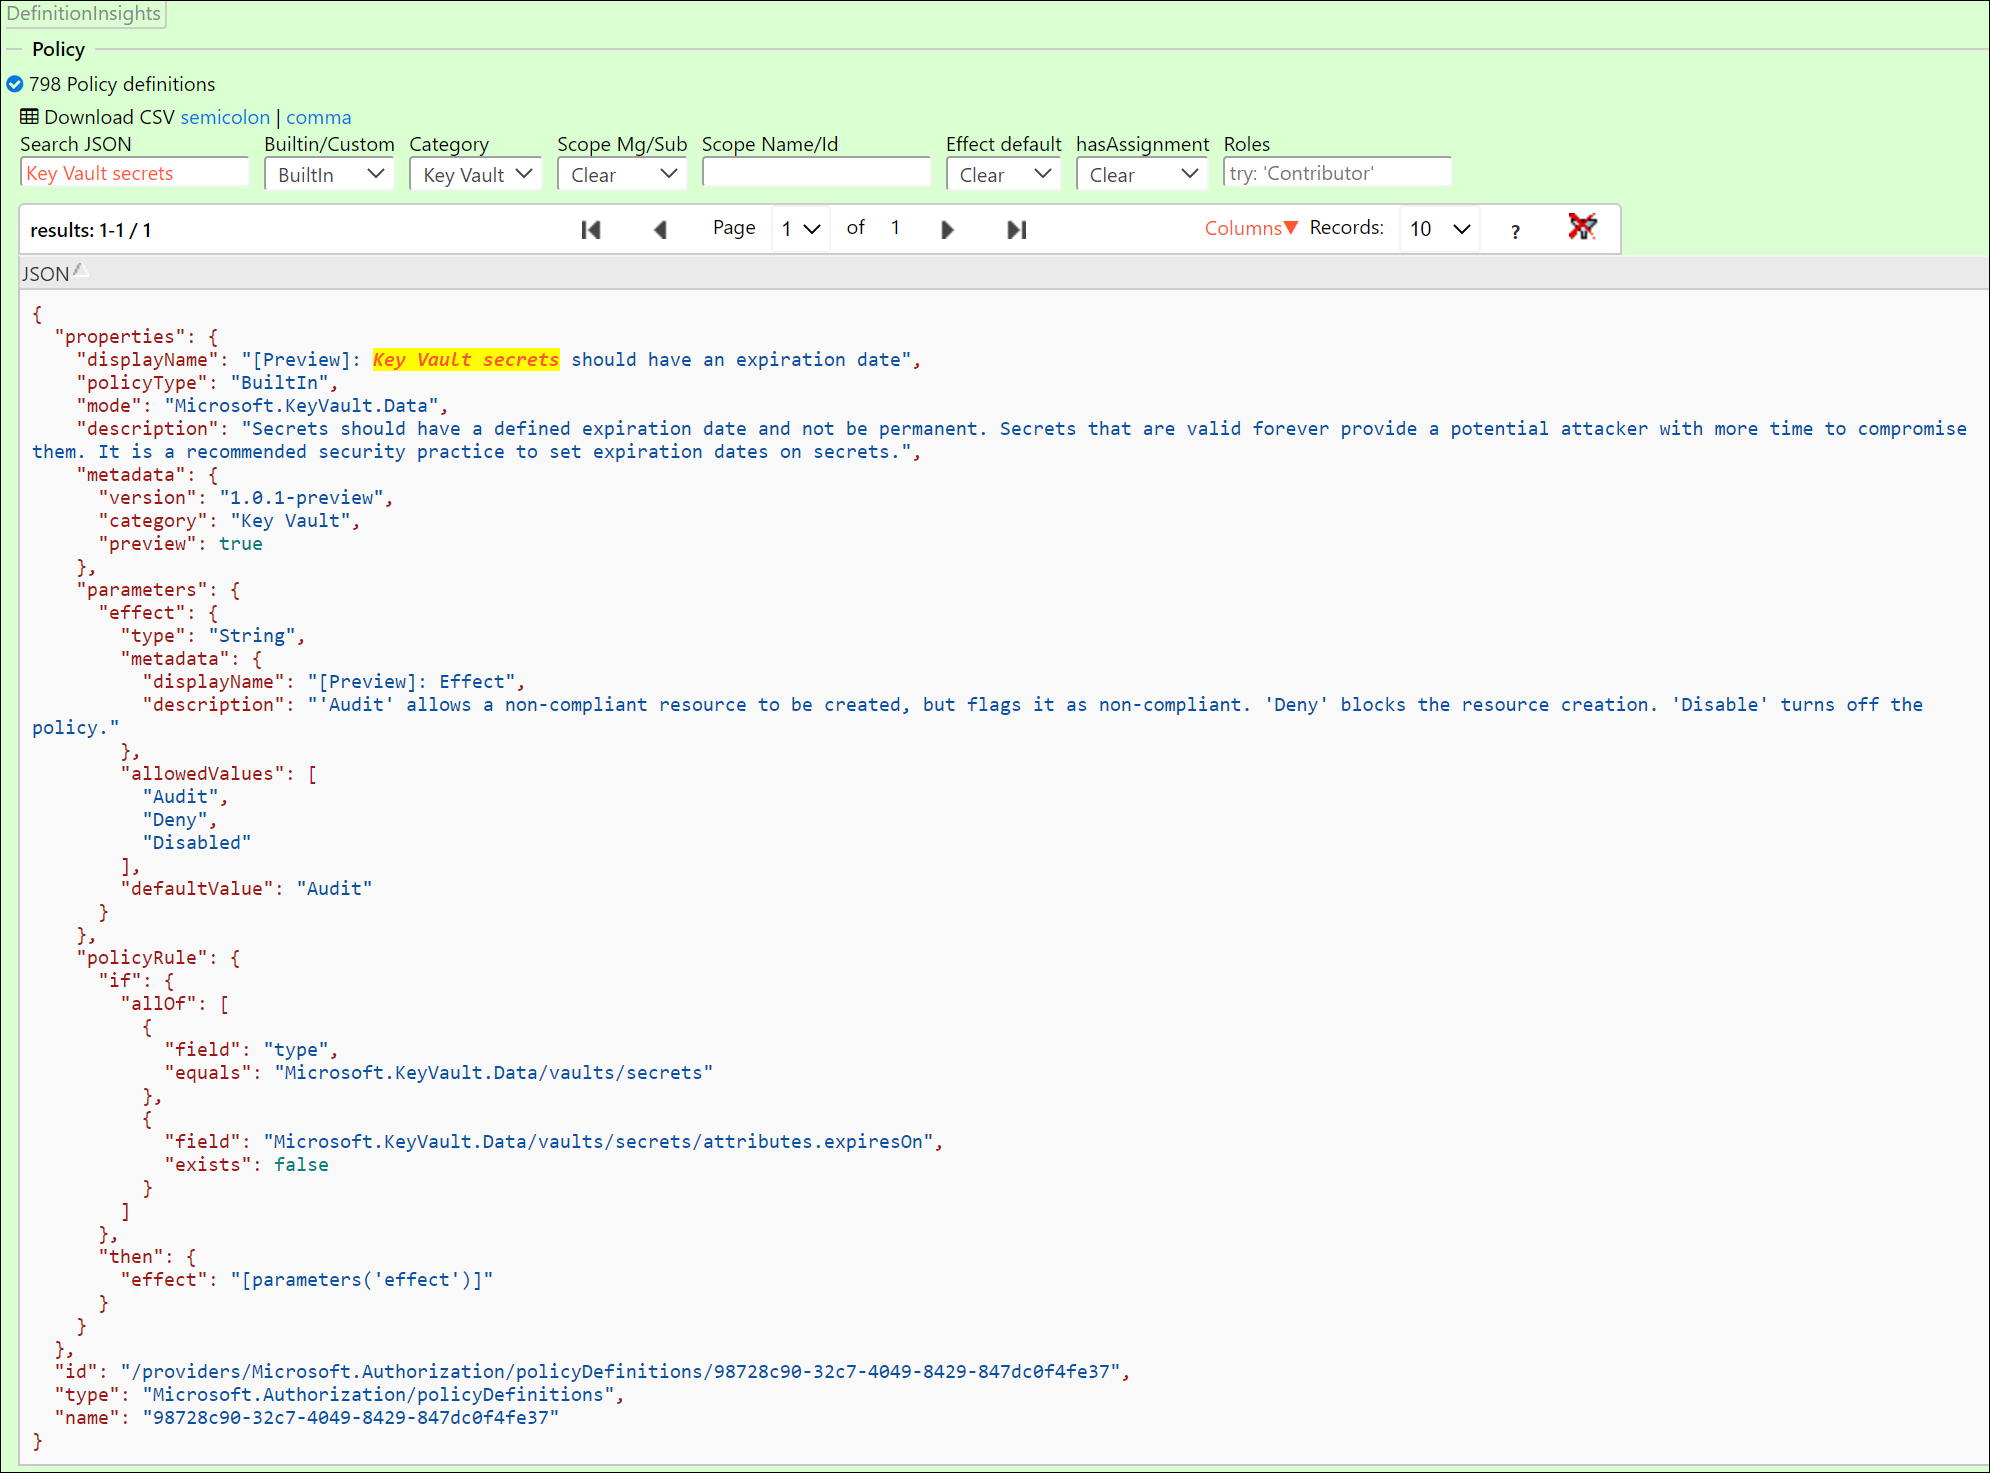Image resolution: width=1990 pixels, height=1473 pixels.
Task: Click the question mark help icon
Action: pos(1515,231)
